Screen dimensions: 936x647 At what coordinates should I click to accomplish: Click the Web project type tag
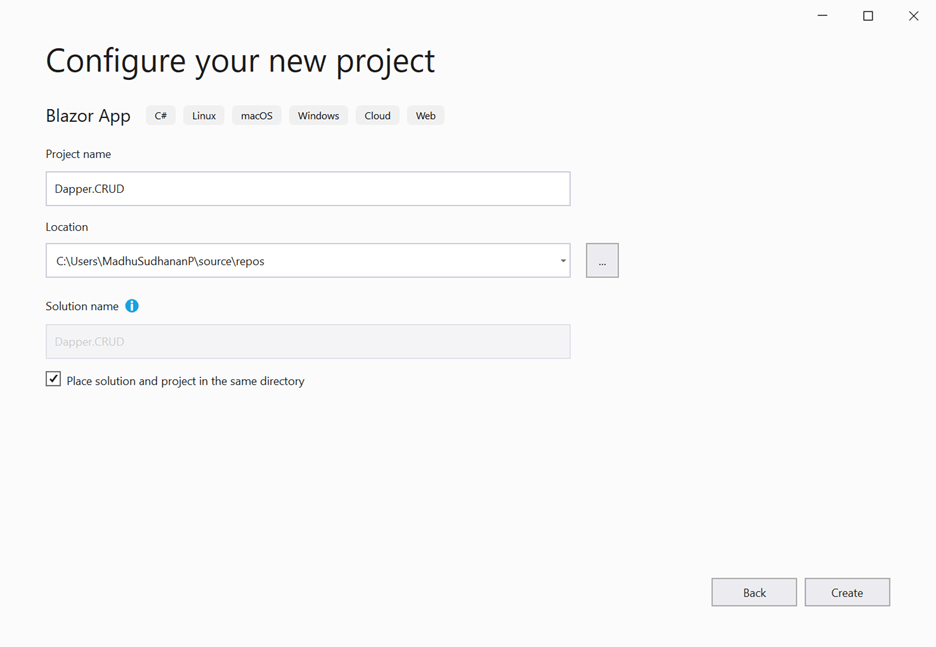(x=425, y=116)
